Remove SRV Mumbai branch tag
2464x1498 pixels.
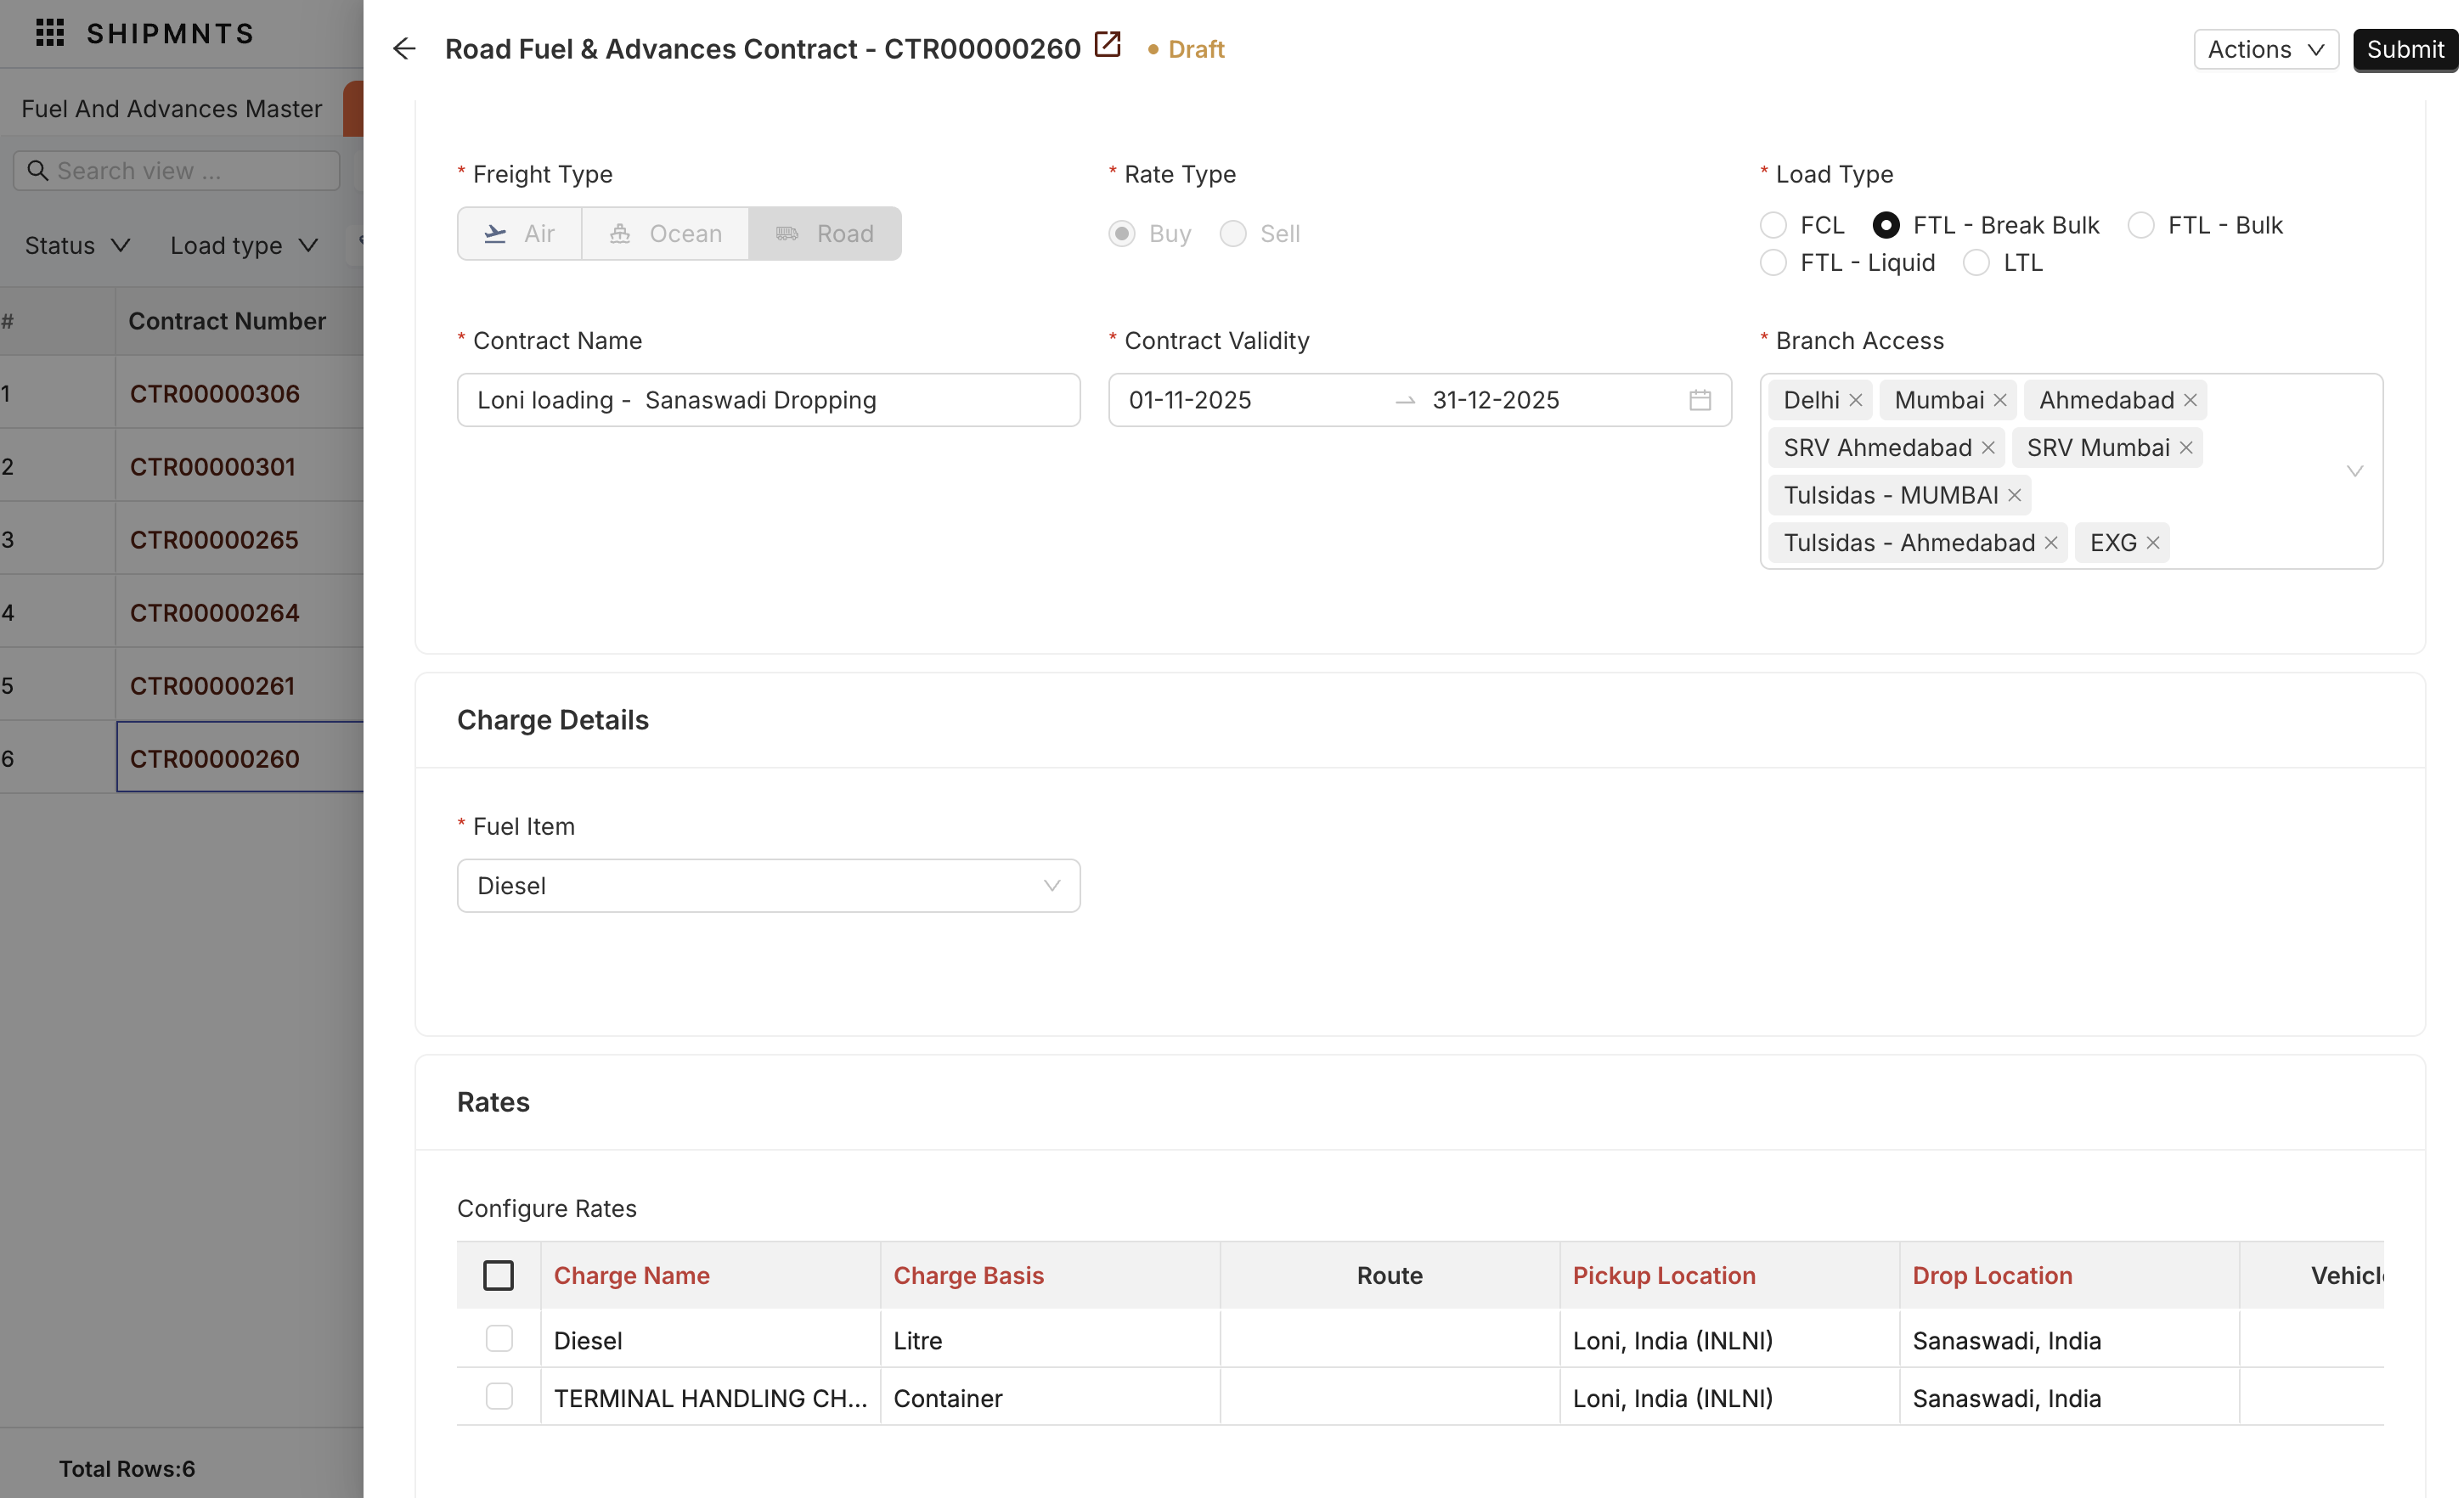(x=2186, y=448)
